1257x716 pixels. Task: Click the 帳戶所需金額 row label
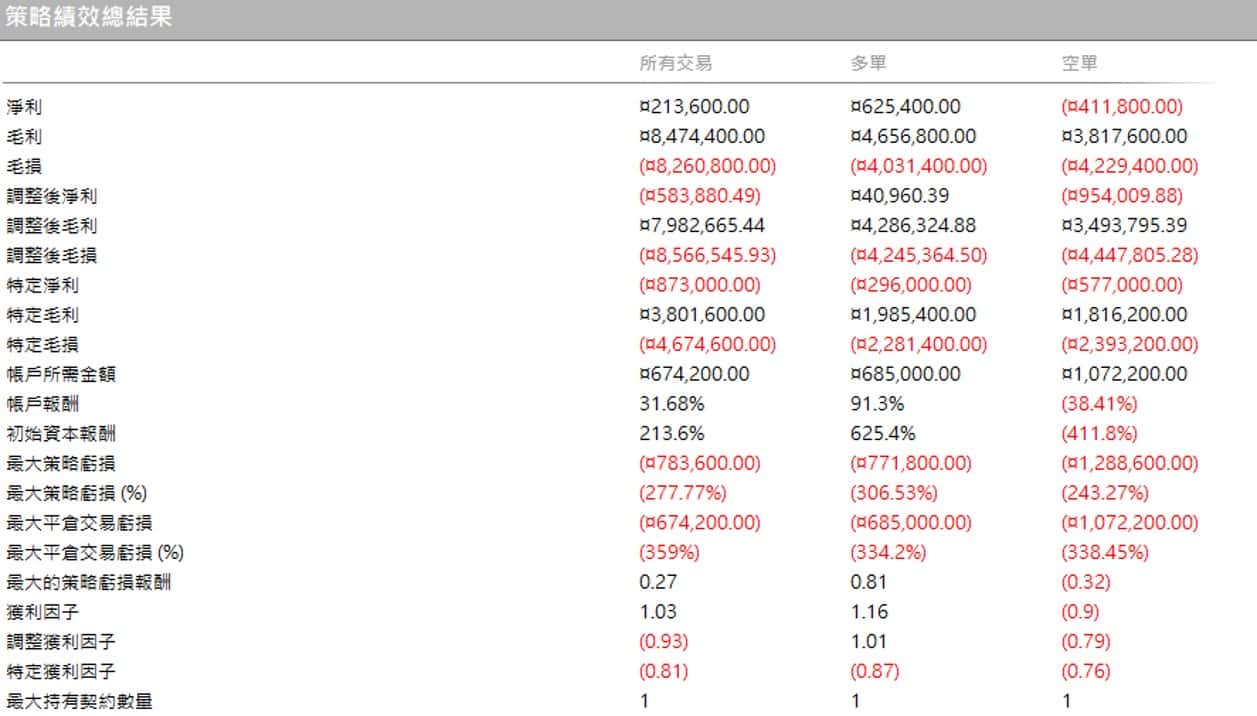pyautogui.click(x=66, y=375)
